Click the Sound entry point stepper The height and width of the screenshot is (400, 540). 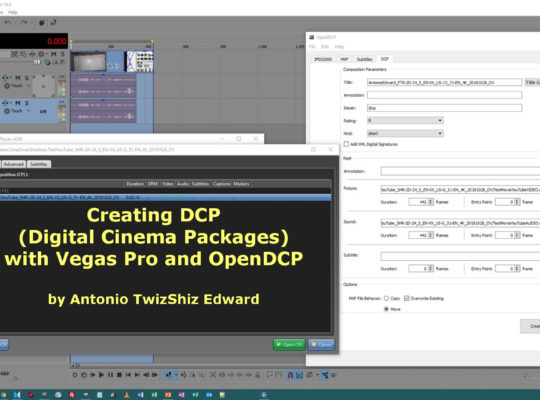[517, 235]
